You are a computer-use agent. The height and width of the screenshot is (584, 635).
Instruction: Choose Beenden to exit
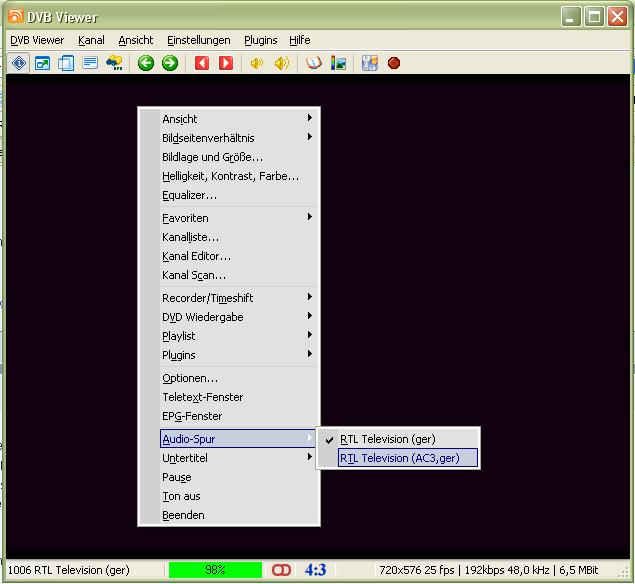pos(238,515)
